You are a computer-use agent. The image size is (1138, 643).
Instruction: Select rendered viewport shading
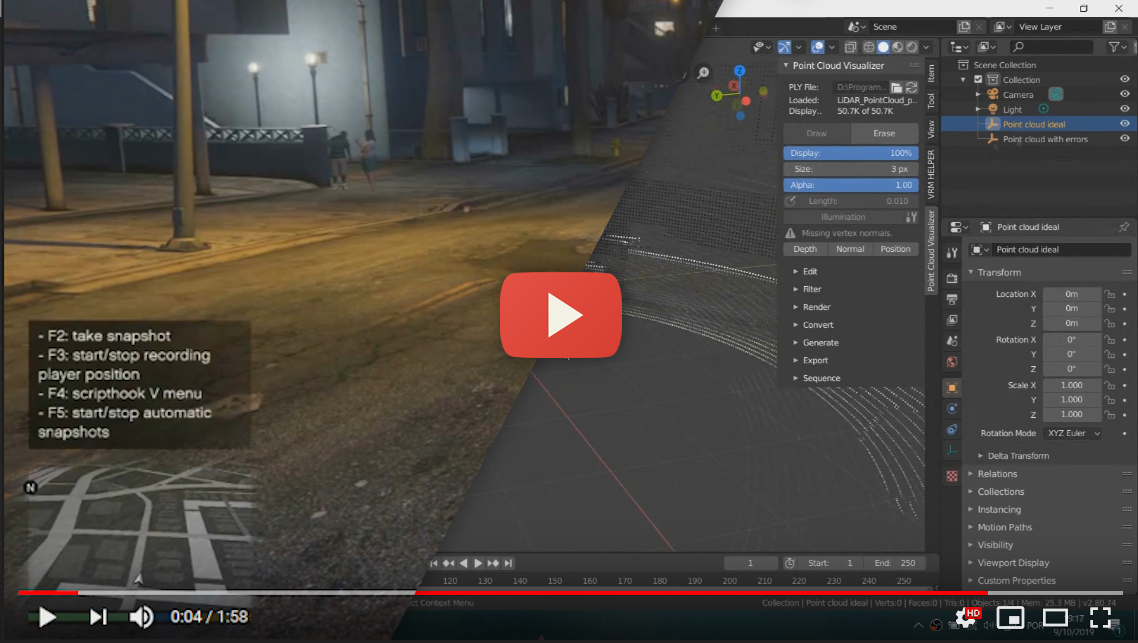point(912,47)
